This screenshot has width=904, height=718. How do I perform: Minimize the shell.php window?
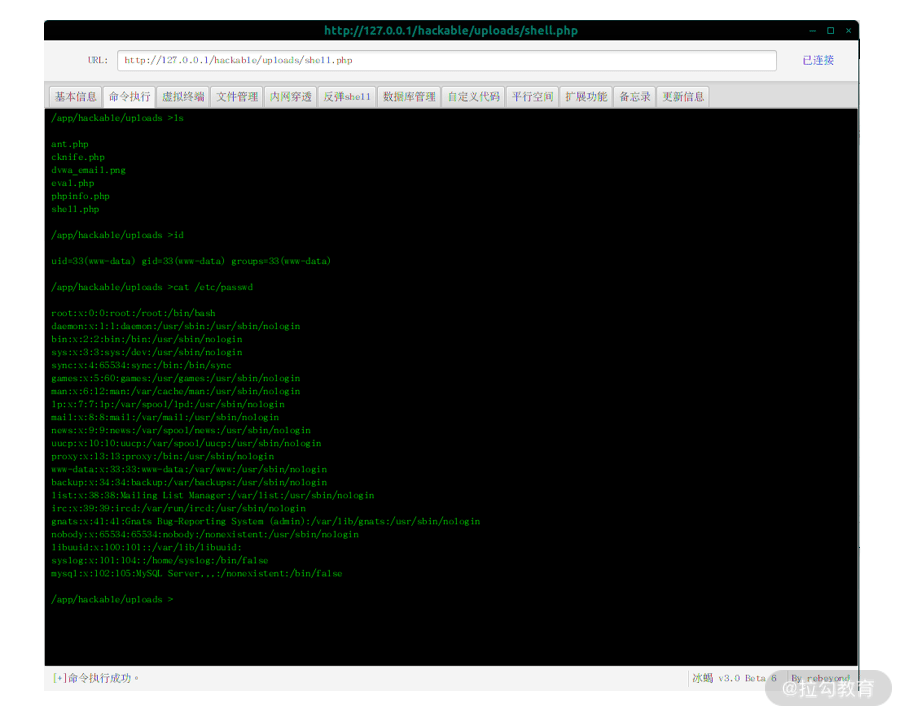pos(812,31)
